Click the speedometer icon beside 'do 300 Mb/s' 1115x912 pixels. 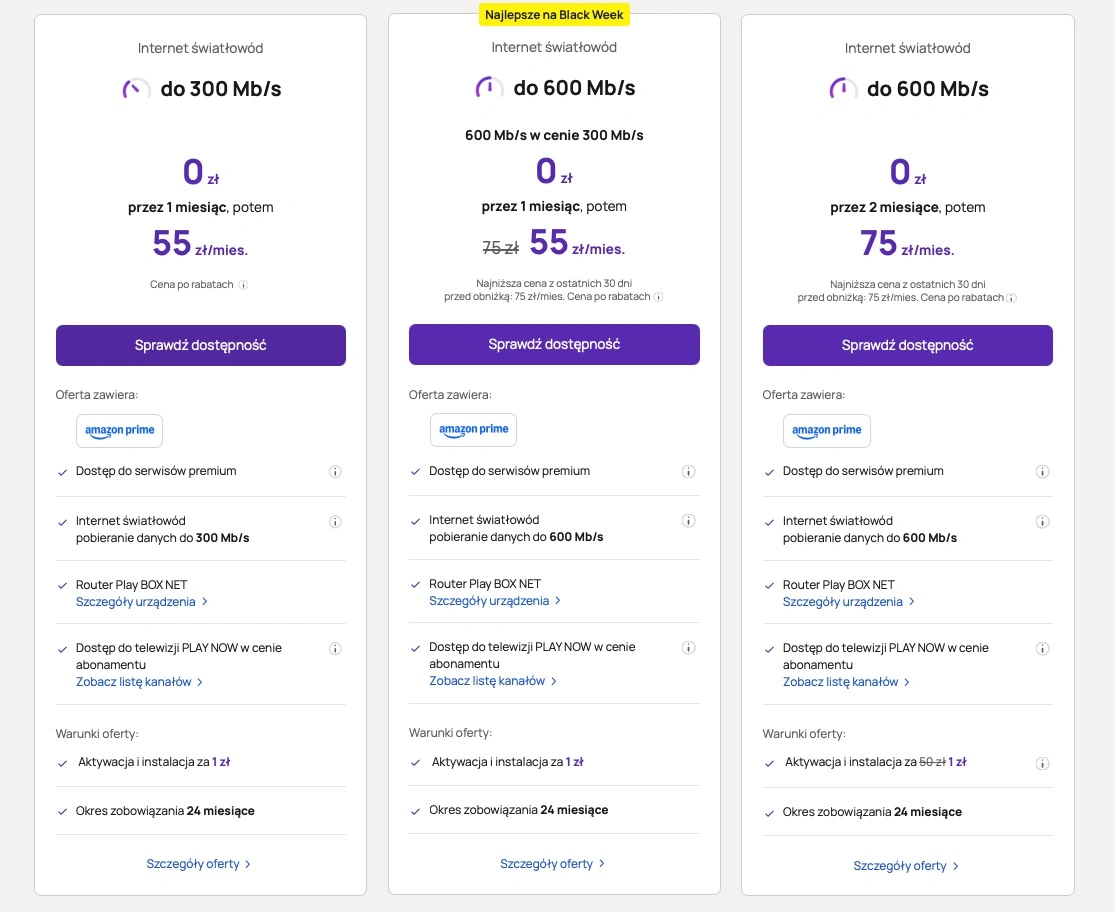coord(136,89)
